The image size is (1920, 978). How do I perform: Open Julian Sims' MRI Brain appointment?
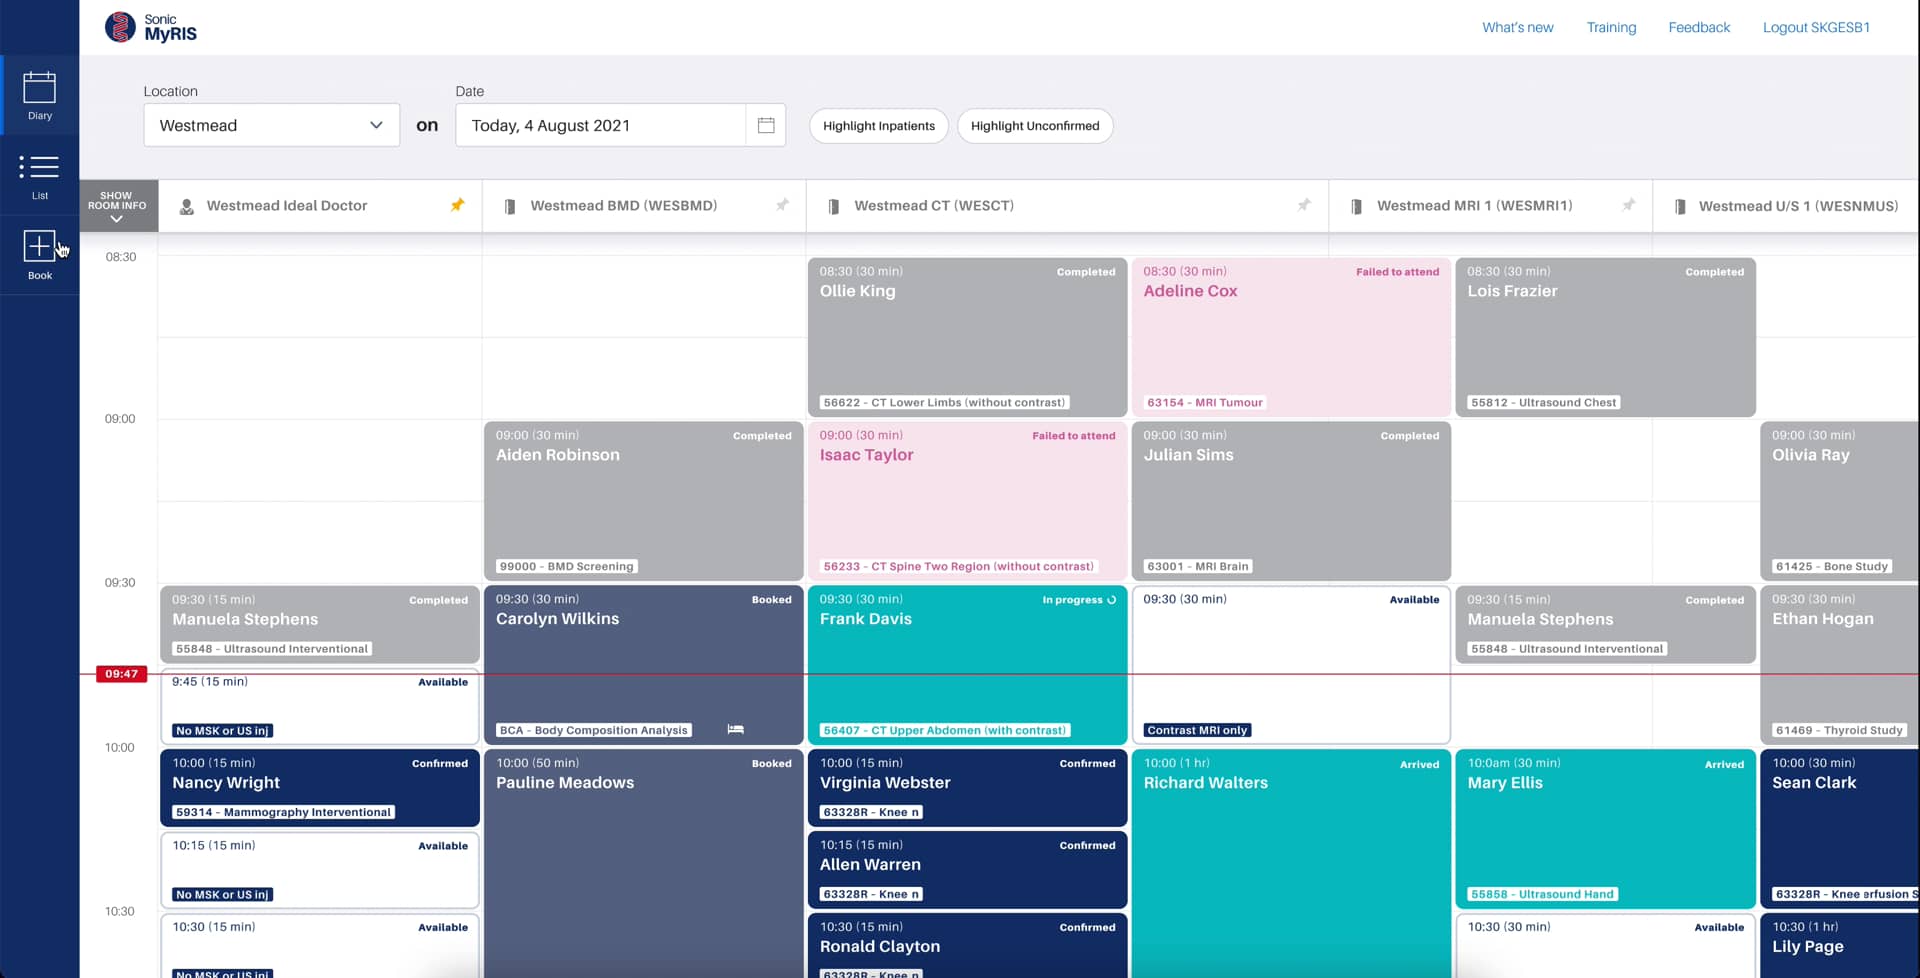pyautogui.click(x=1291, y=501)
